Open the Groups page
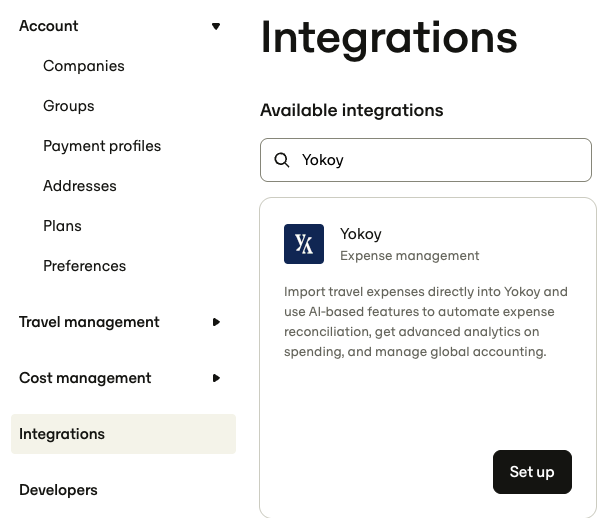This screenshot has height=518, width=601. pos(69,106)
